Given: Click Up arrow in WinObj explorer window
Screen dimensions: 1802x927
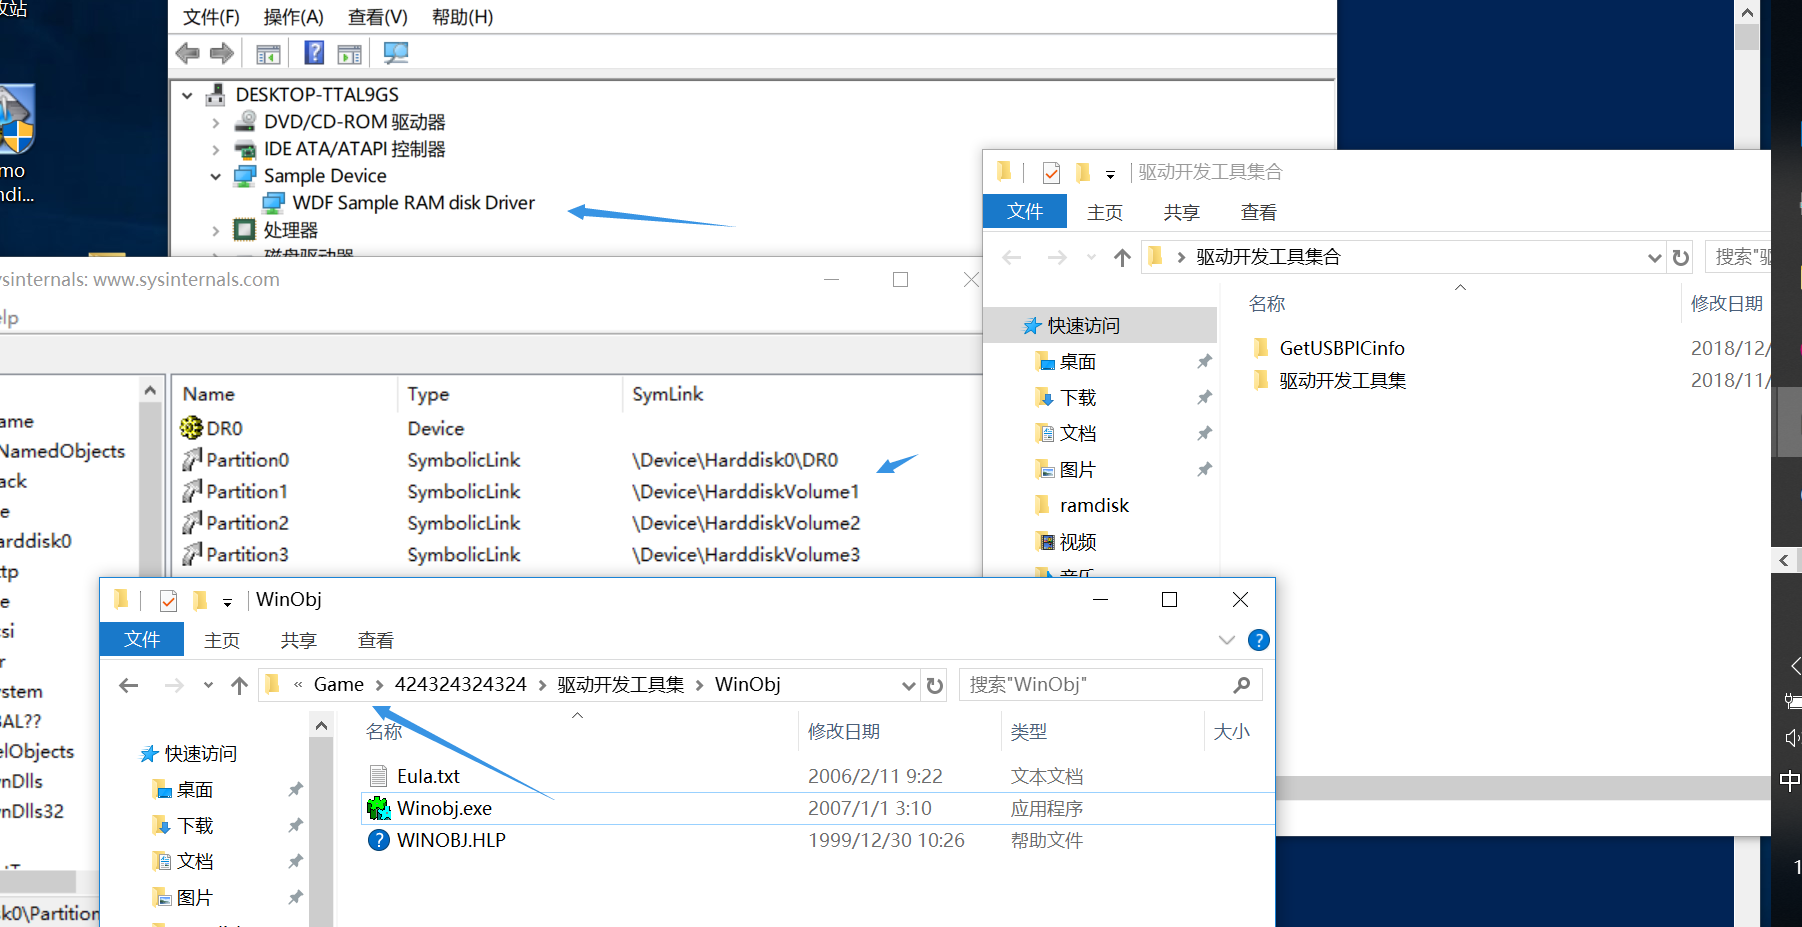Looking at the screenshot, I should tap(239, 685).
